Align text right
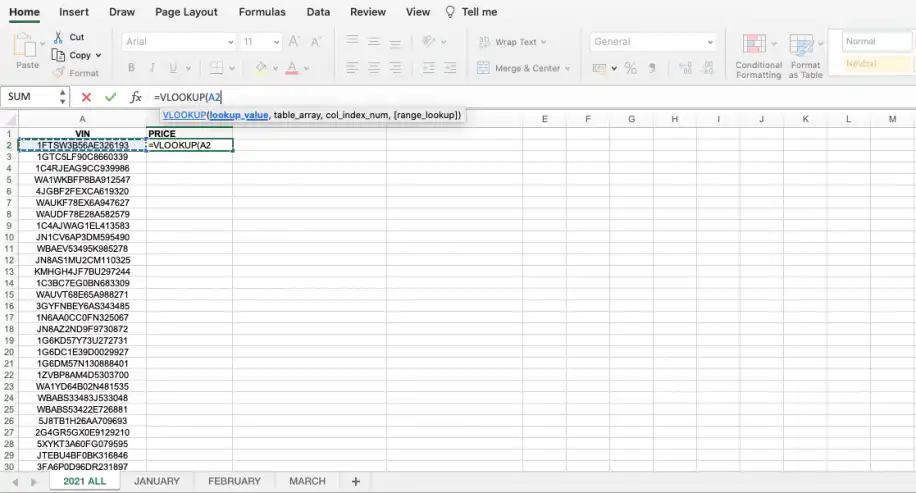The height and width of the screenshot is (493, 916). click(395, 68)
